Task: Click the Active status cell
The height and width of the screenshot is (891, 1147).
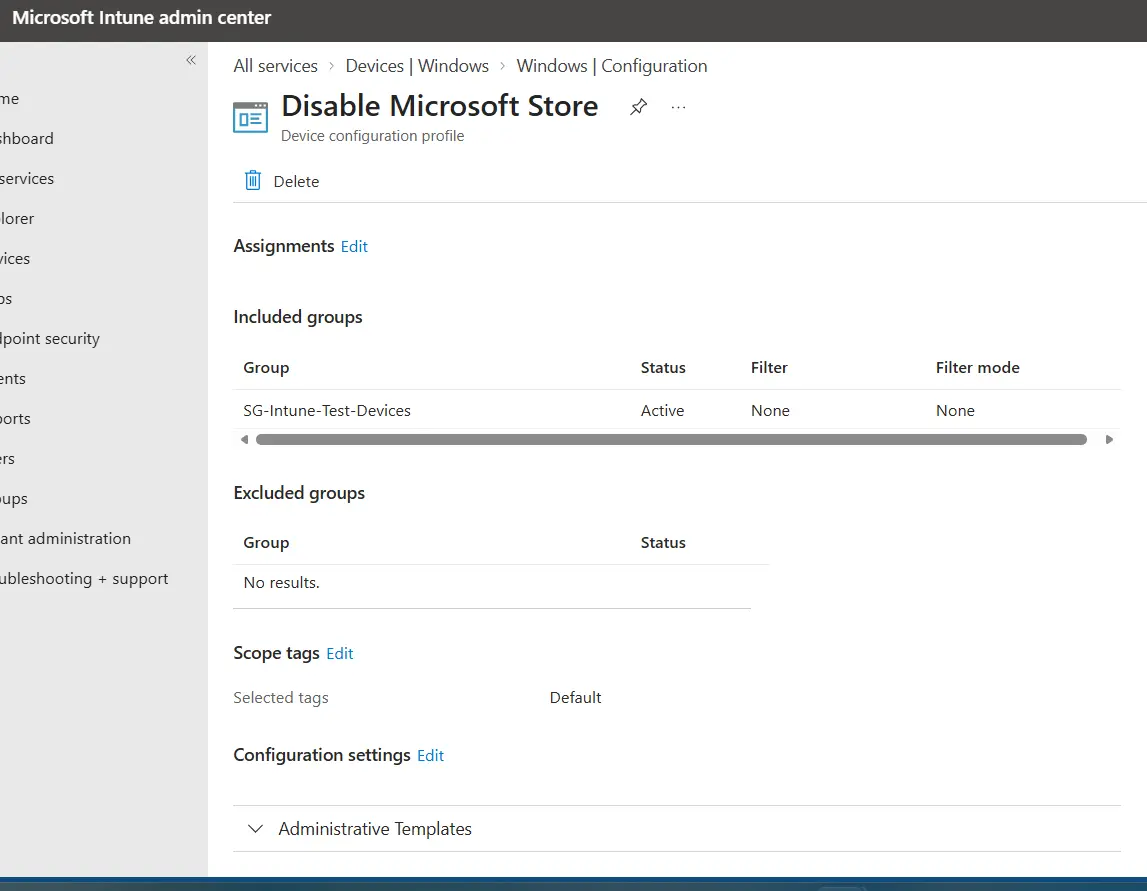Action: [662, 410]
